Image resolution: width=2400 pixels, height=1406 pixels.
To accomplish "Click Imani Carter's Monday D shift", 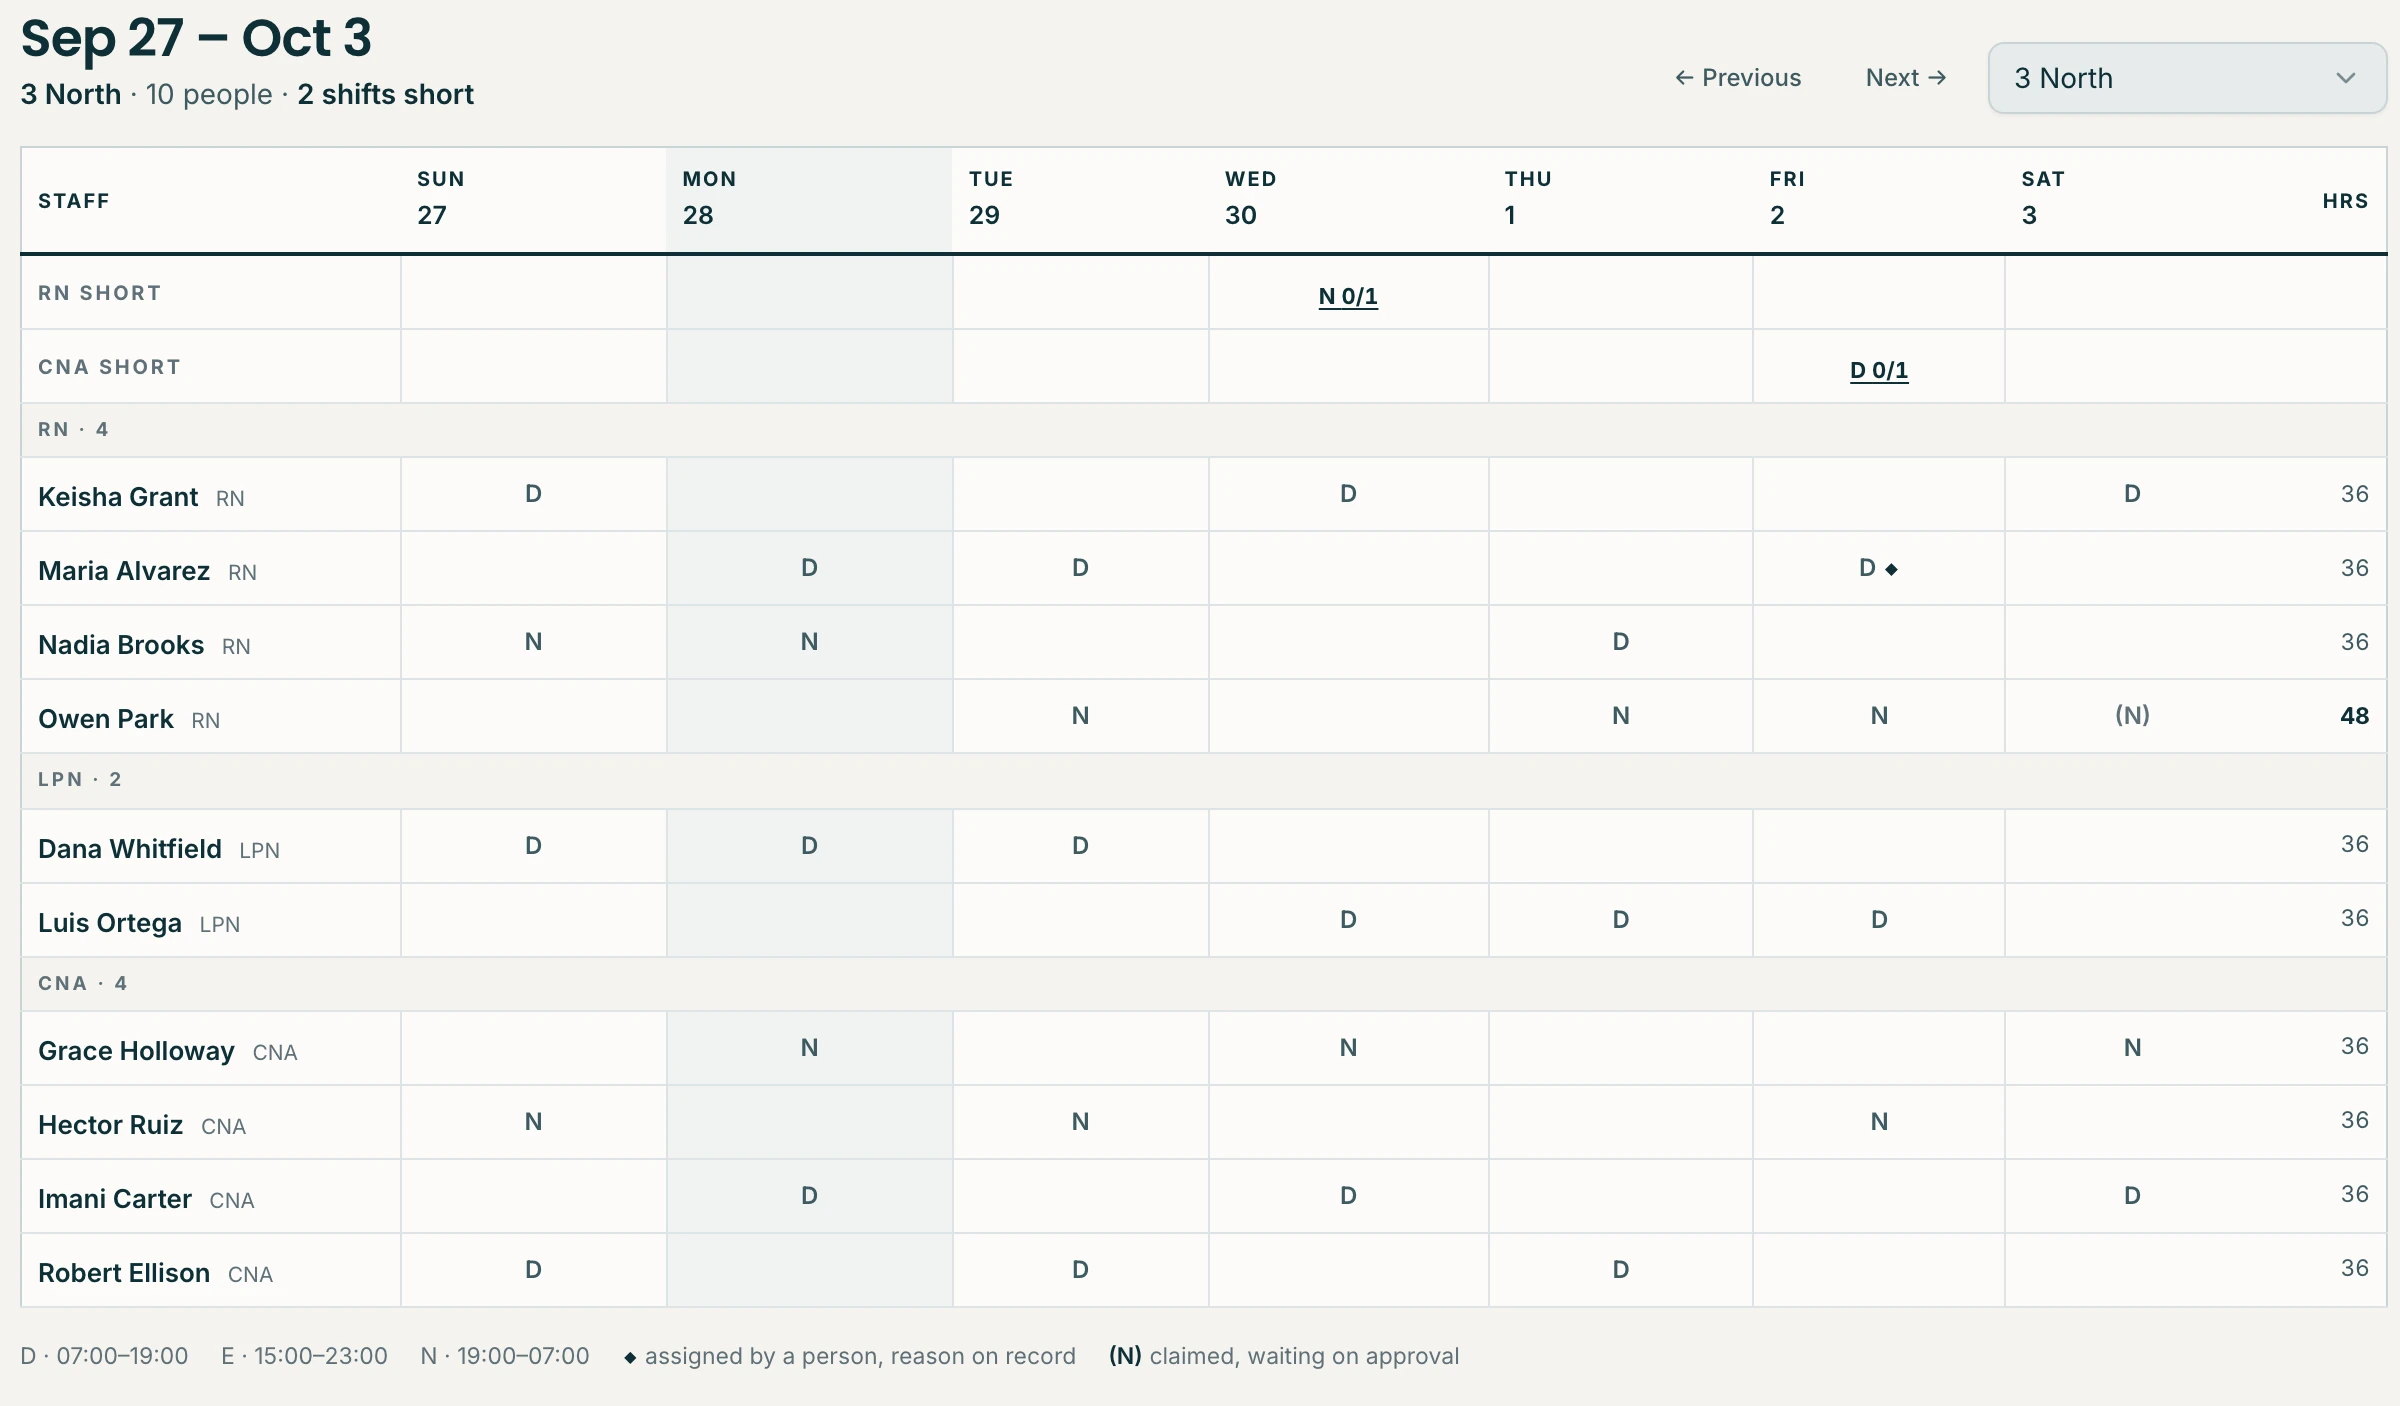I will pos(810,1196).
